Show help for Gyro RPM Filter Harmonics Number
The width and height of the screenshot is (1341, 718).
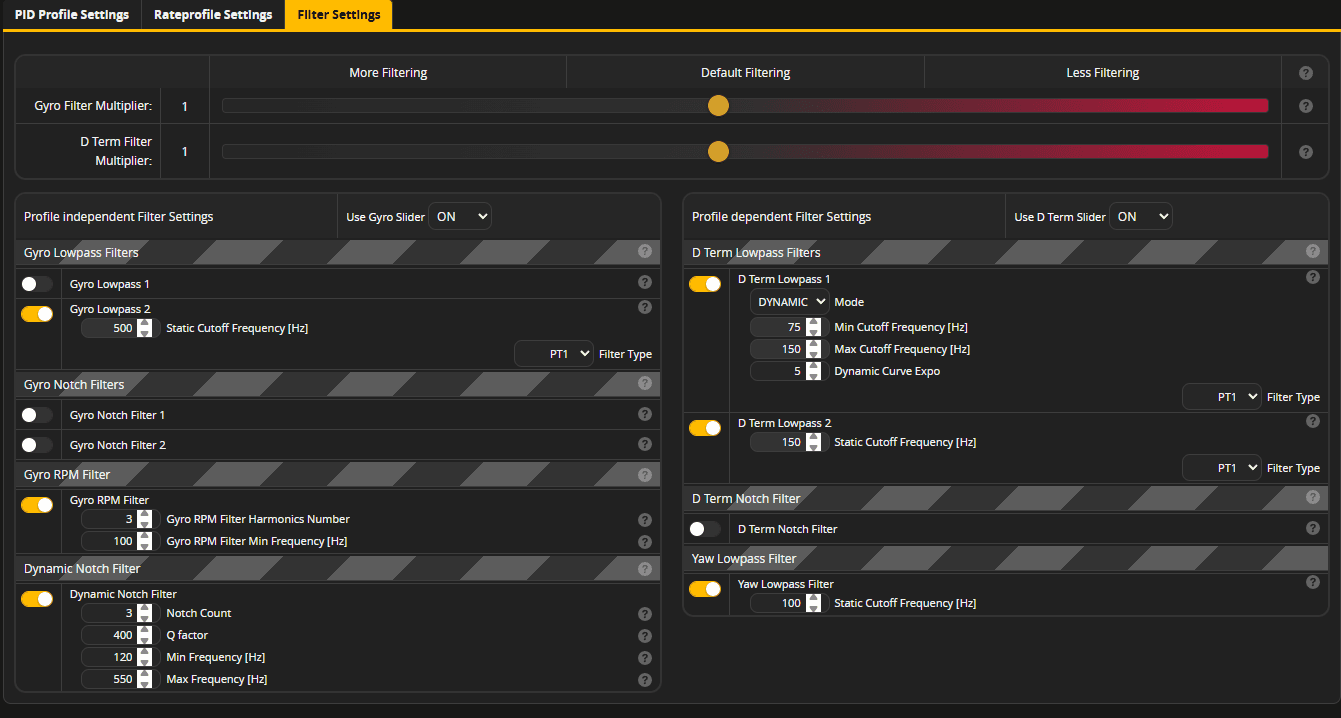[644, 520]
